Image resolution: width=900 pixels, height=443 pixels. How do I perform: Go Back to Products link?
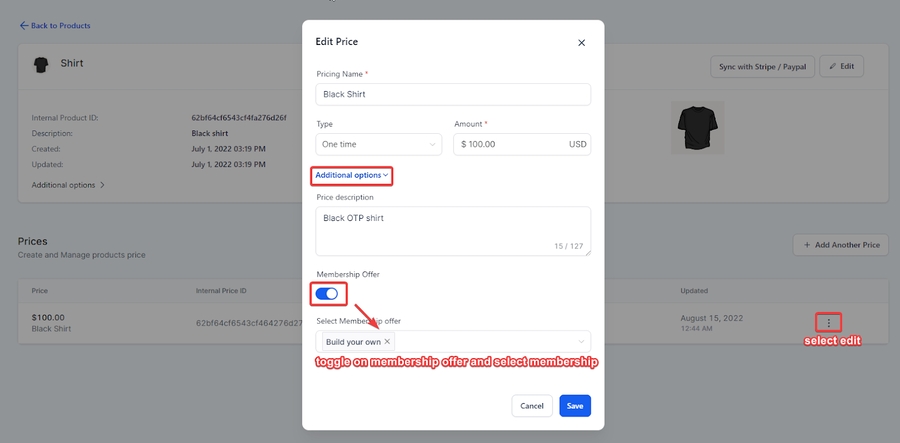click(x=60, y=25)
